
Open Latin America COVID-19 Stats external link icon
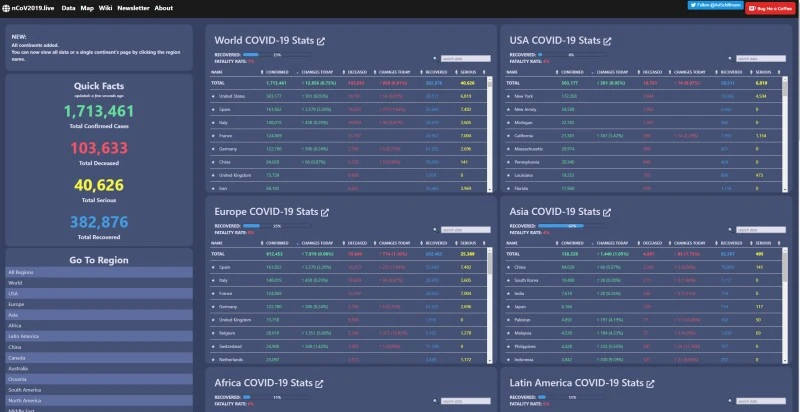(650, 383)
